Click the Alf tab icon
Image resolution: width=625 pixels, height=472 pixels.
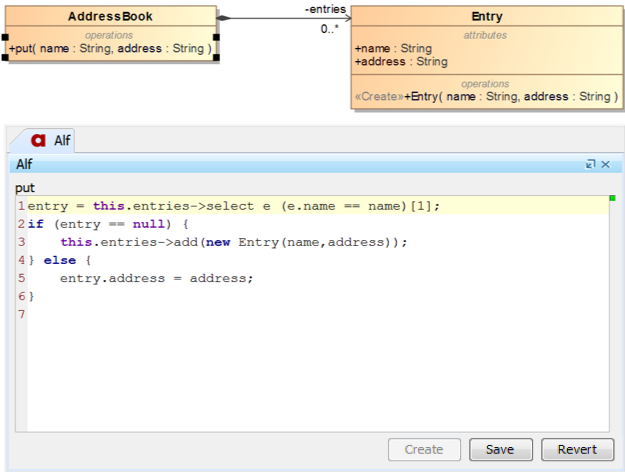click(38, 141)
